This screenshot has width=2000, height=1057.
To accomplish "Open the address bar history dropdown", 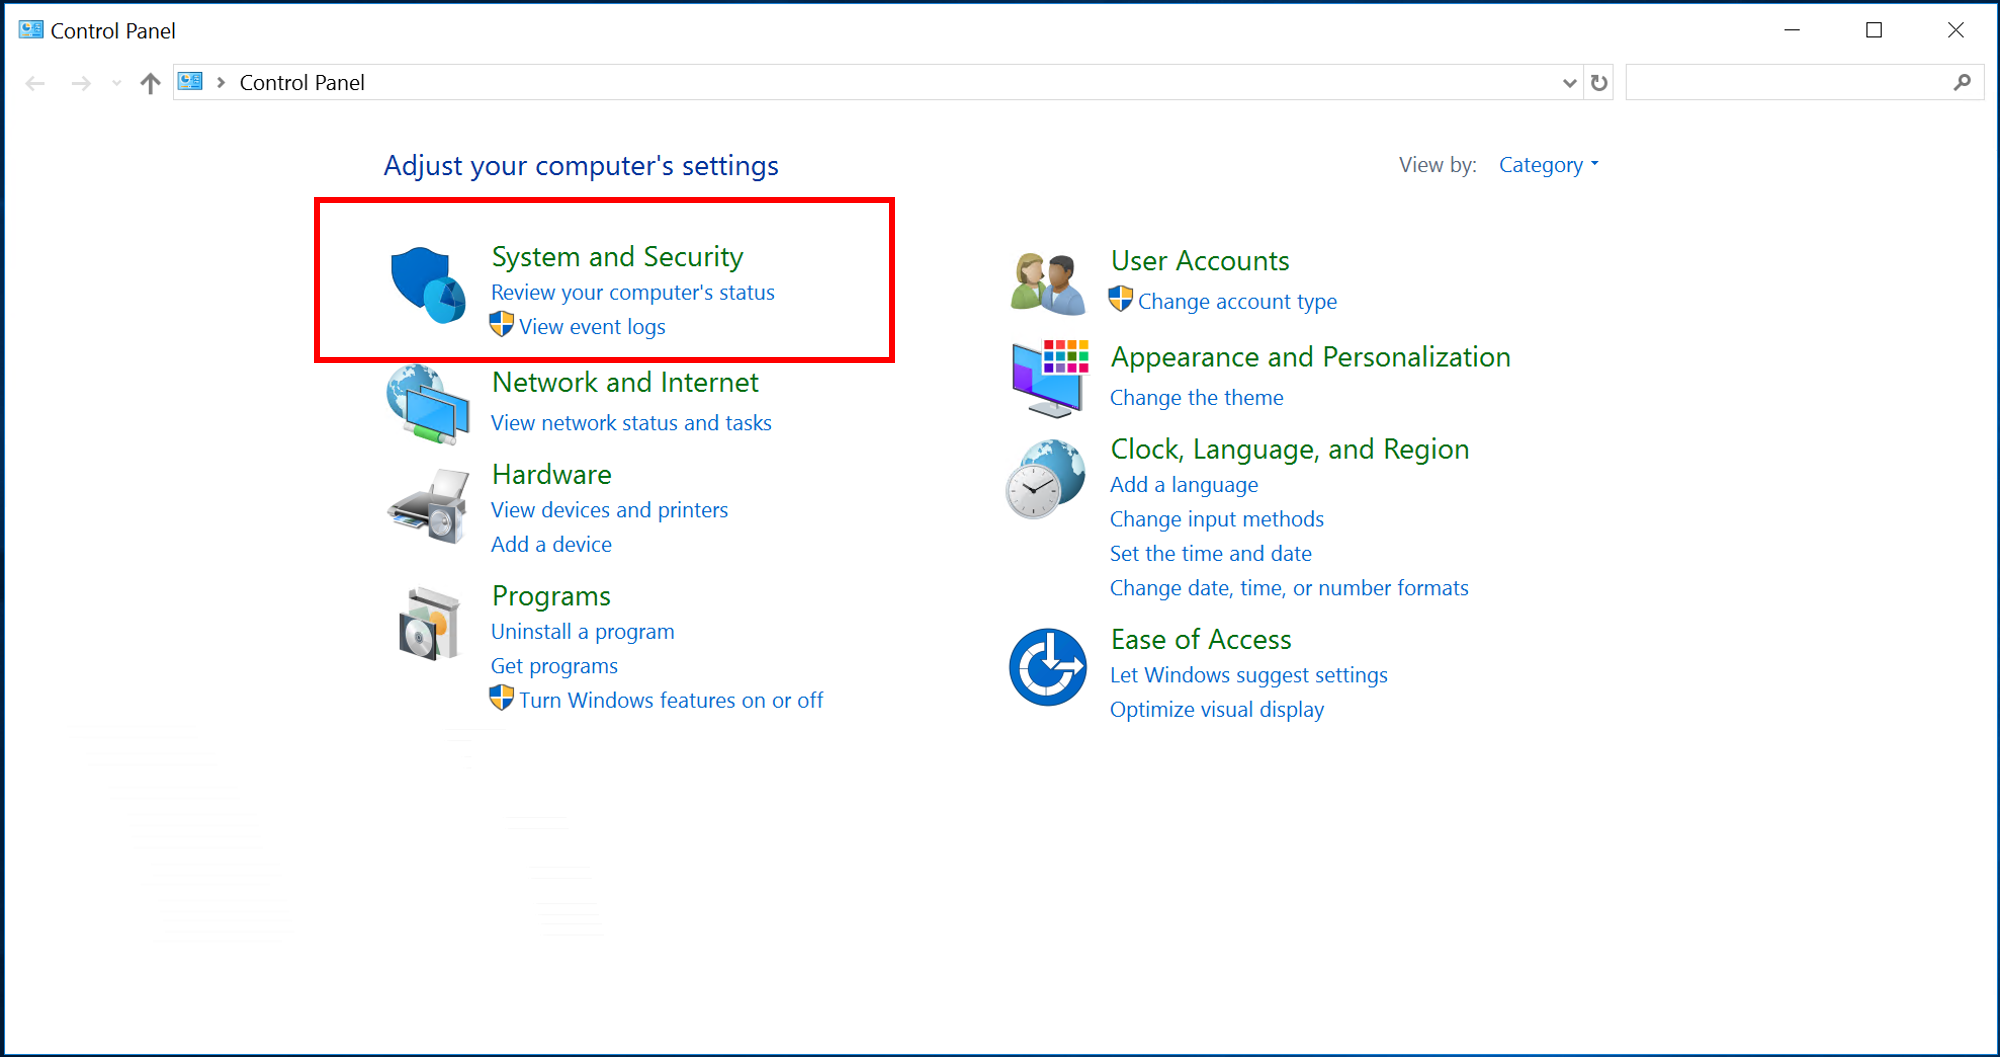I will (x=1569, y=83).
